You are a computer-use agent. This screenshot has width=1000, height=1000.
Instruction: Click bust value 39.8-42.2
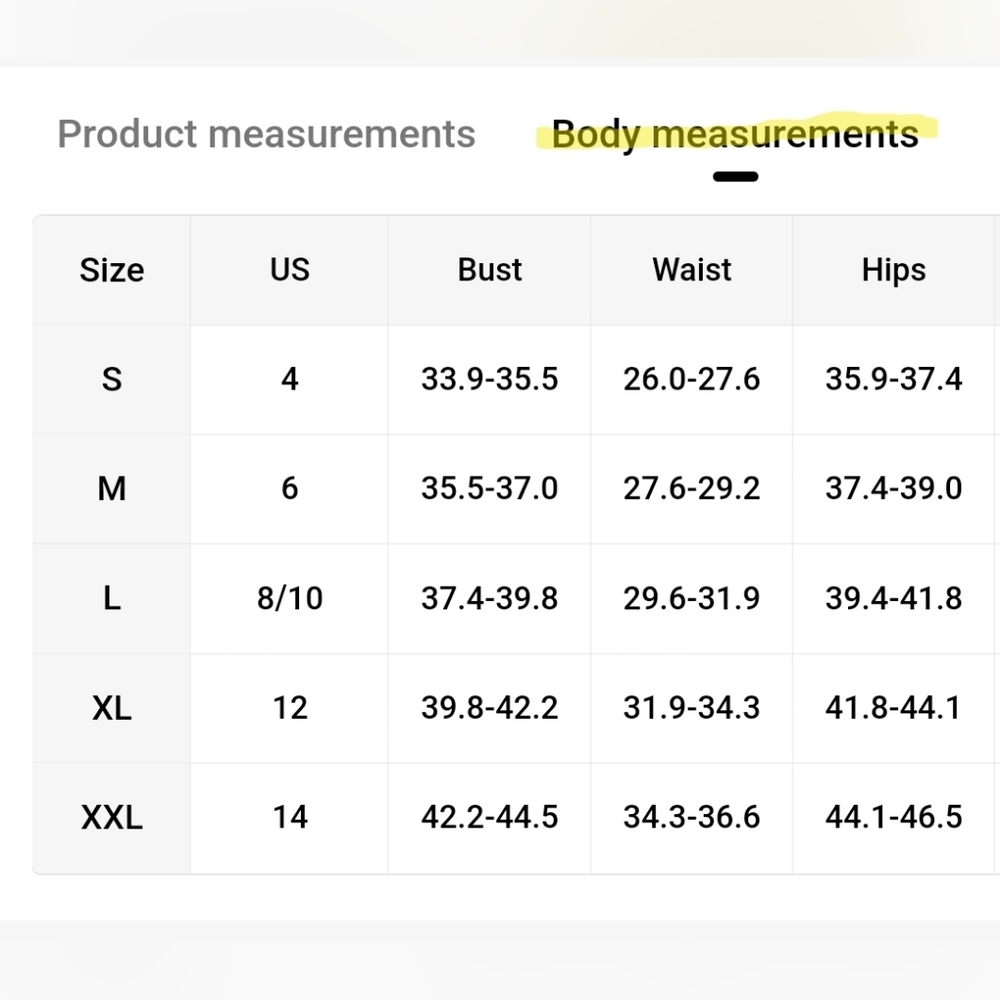[489, 709]
